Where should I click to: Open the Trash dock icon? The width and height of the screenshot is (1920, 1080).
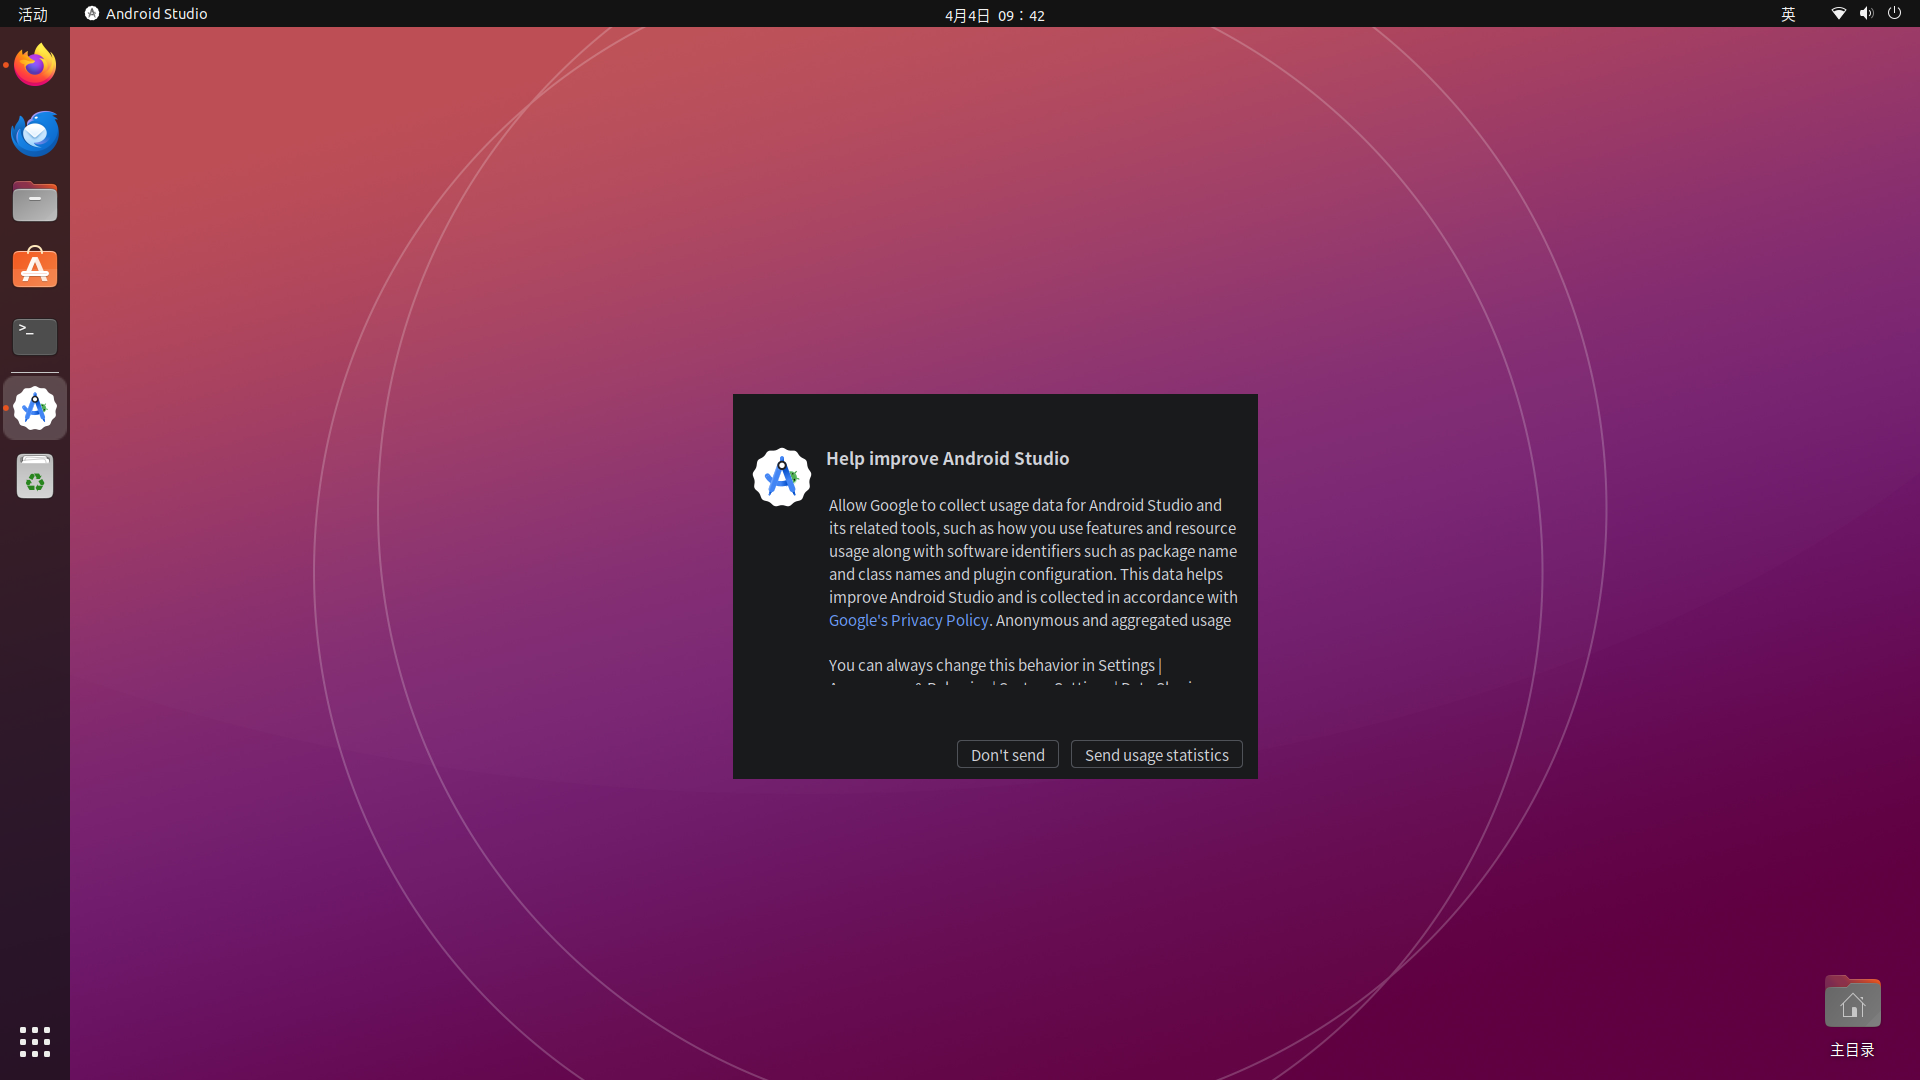click(35, 477)
